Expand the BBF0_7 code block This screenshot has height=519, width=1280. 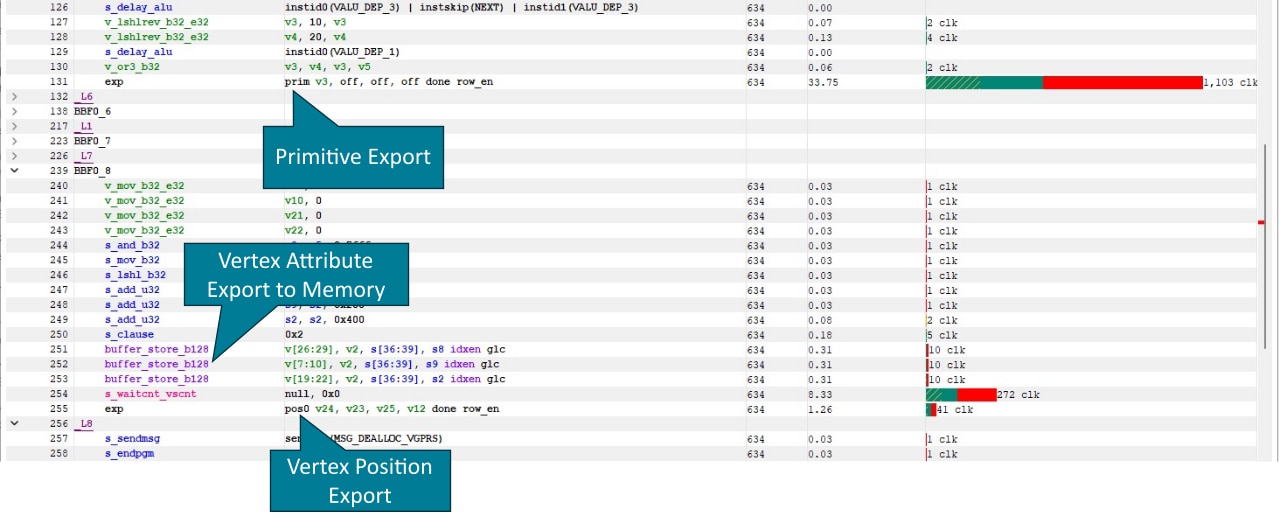14,141
